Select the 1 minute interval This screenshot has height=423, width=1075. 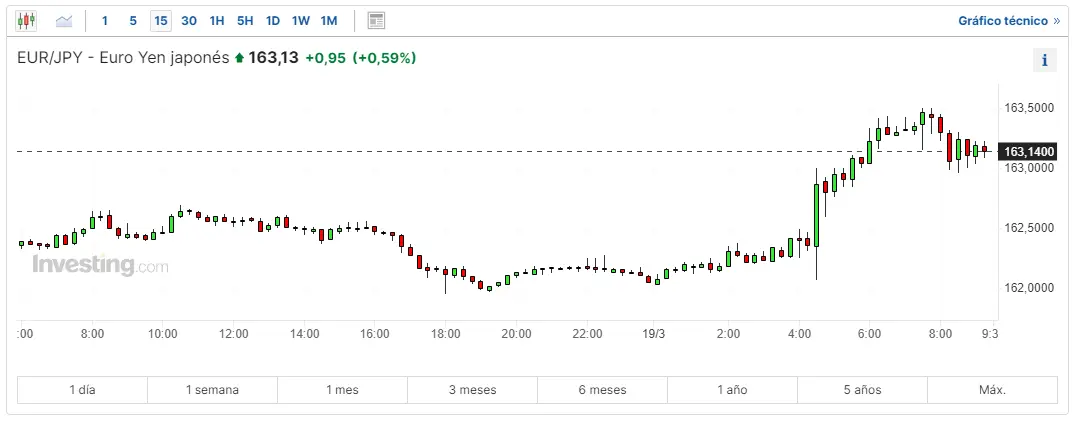(x=105, y=21)
